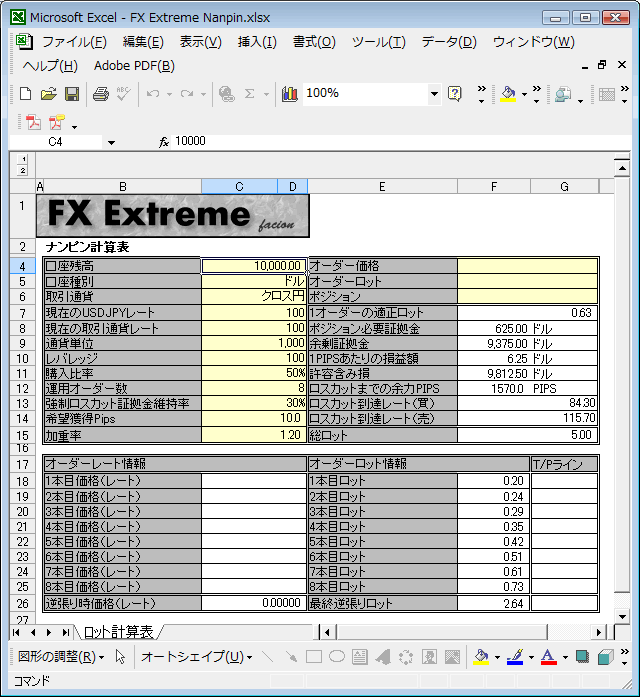
Task: Expand the Name Box dropdown arrow
Action: point(110,143)
